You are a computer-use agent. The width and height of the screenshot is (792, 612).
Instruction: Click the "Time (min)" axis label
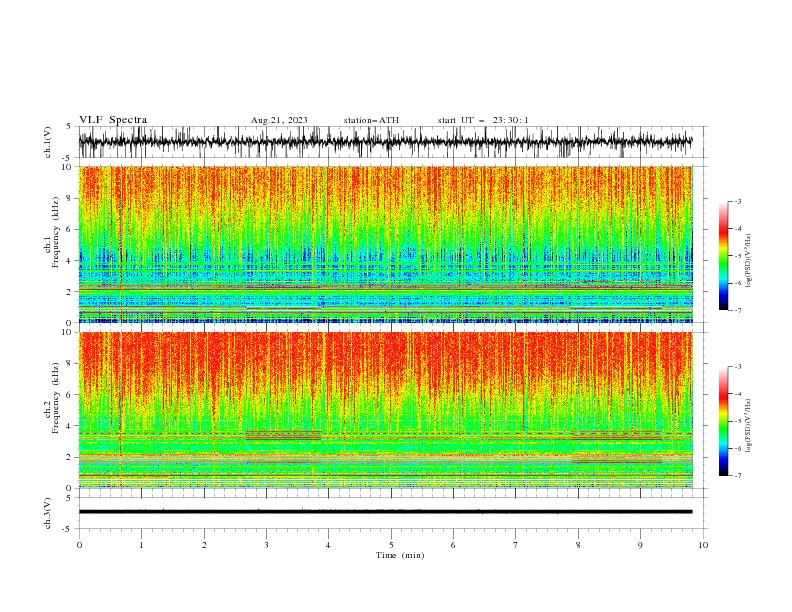[400, 555]
